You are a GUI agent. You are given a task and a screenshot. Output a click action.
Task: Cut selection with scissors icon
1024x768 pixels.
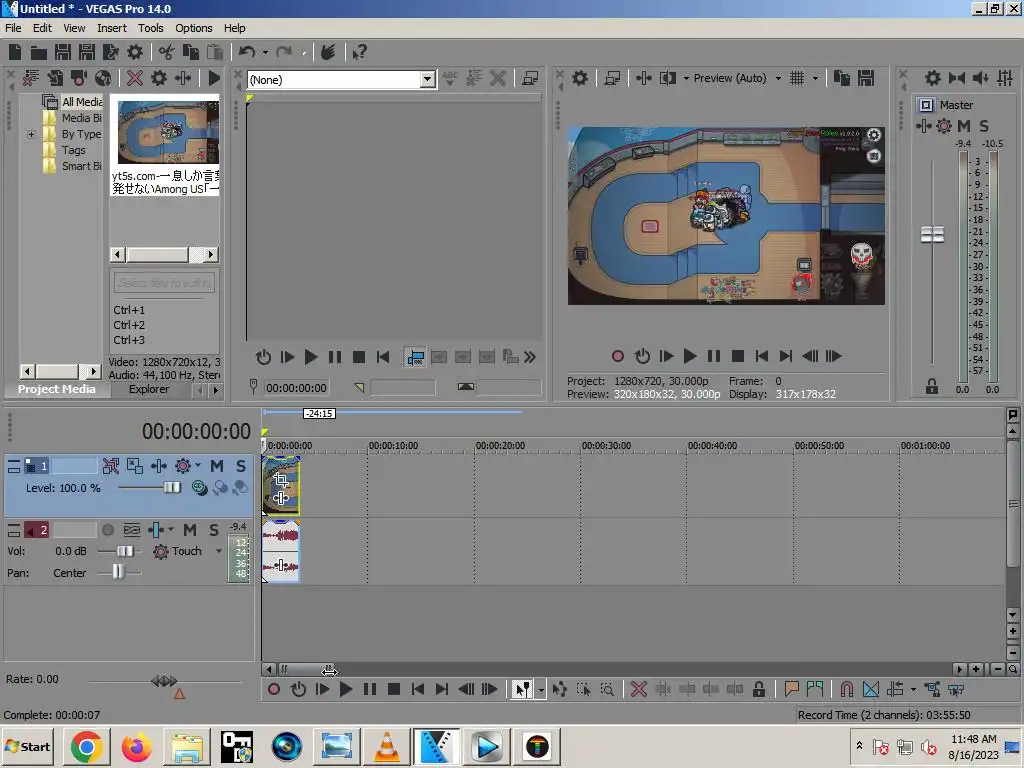click(167, 52)
